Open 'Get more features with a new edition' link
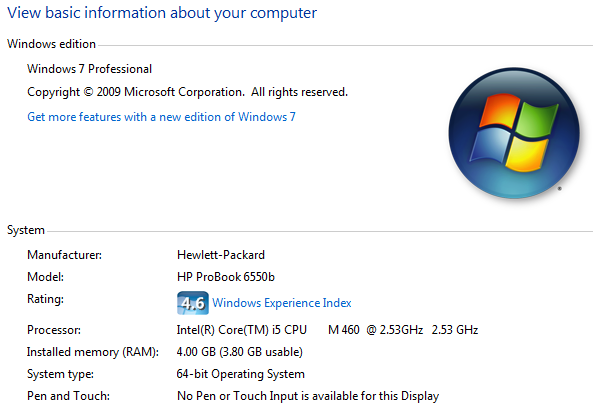599x415 pixels. point(161,117)
